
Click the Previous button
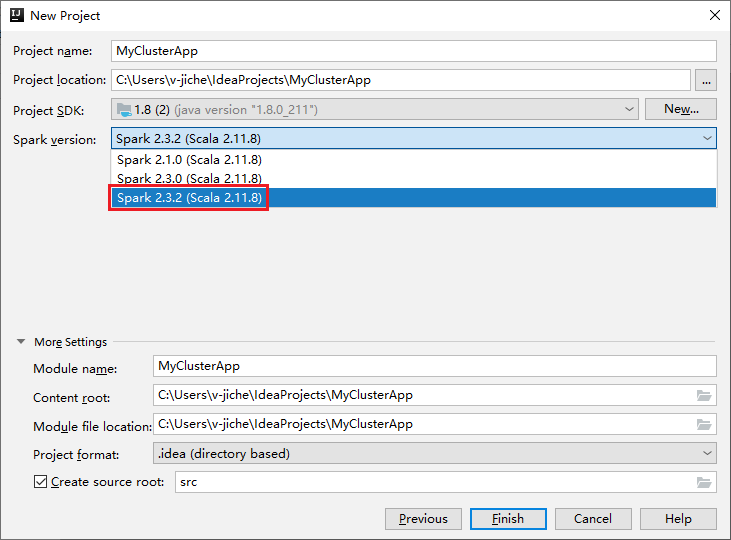click(x=423, y=519)
